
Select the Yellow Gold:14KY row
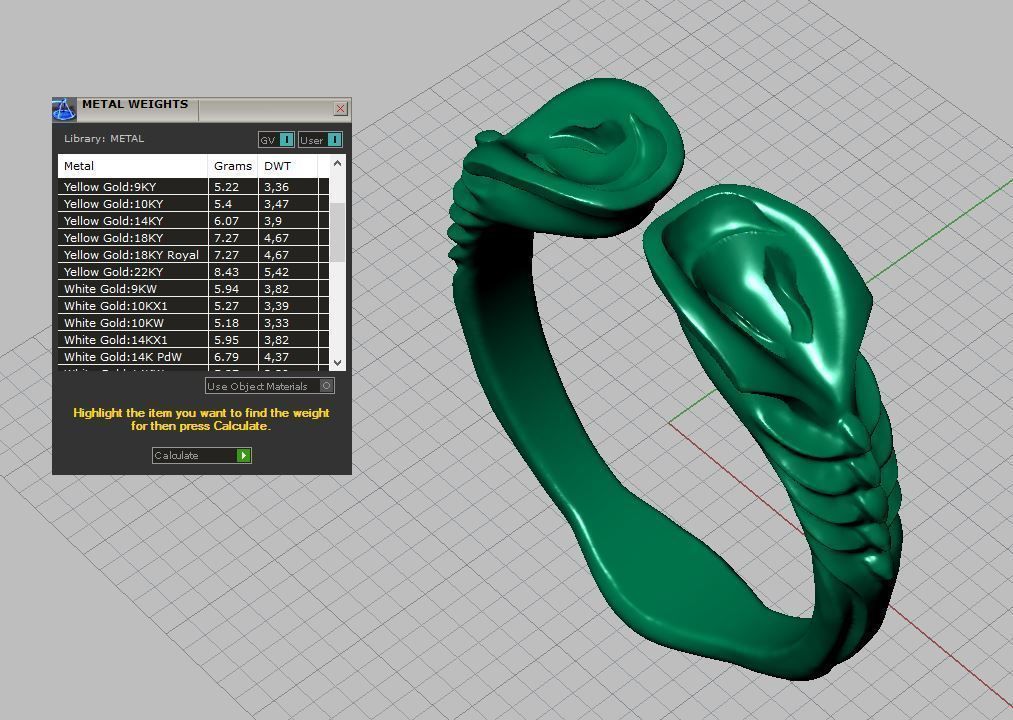point(193,220)
